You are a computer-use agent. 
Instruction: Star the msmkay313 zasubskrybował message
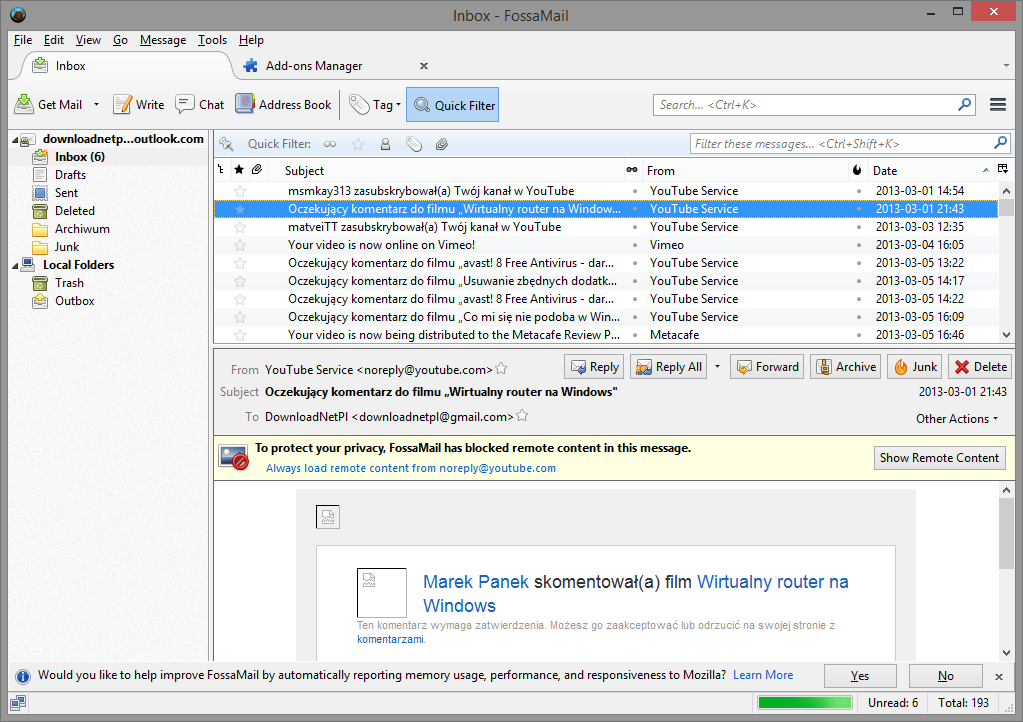240,191
